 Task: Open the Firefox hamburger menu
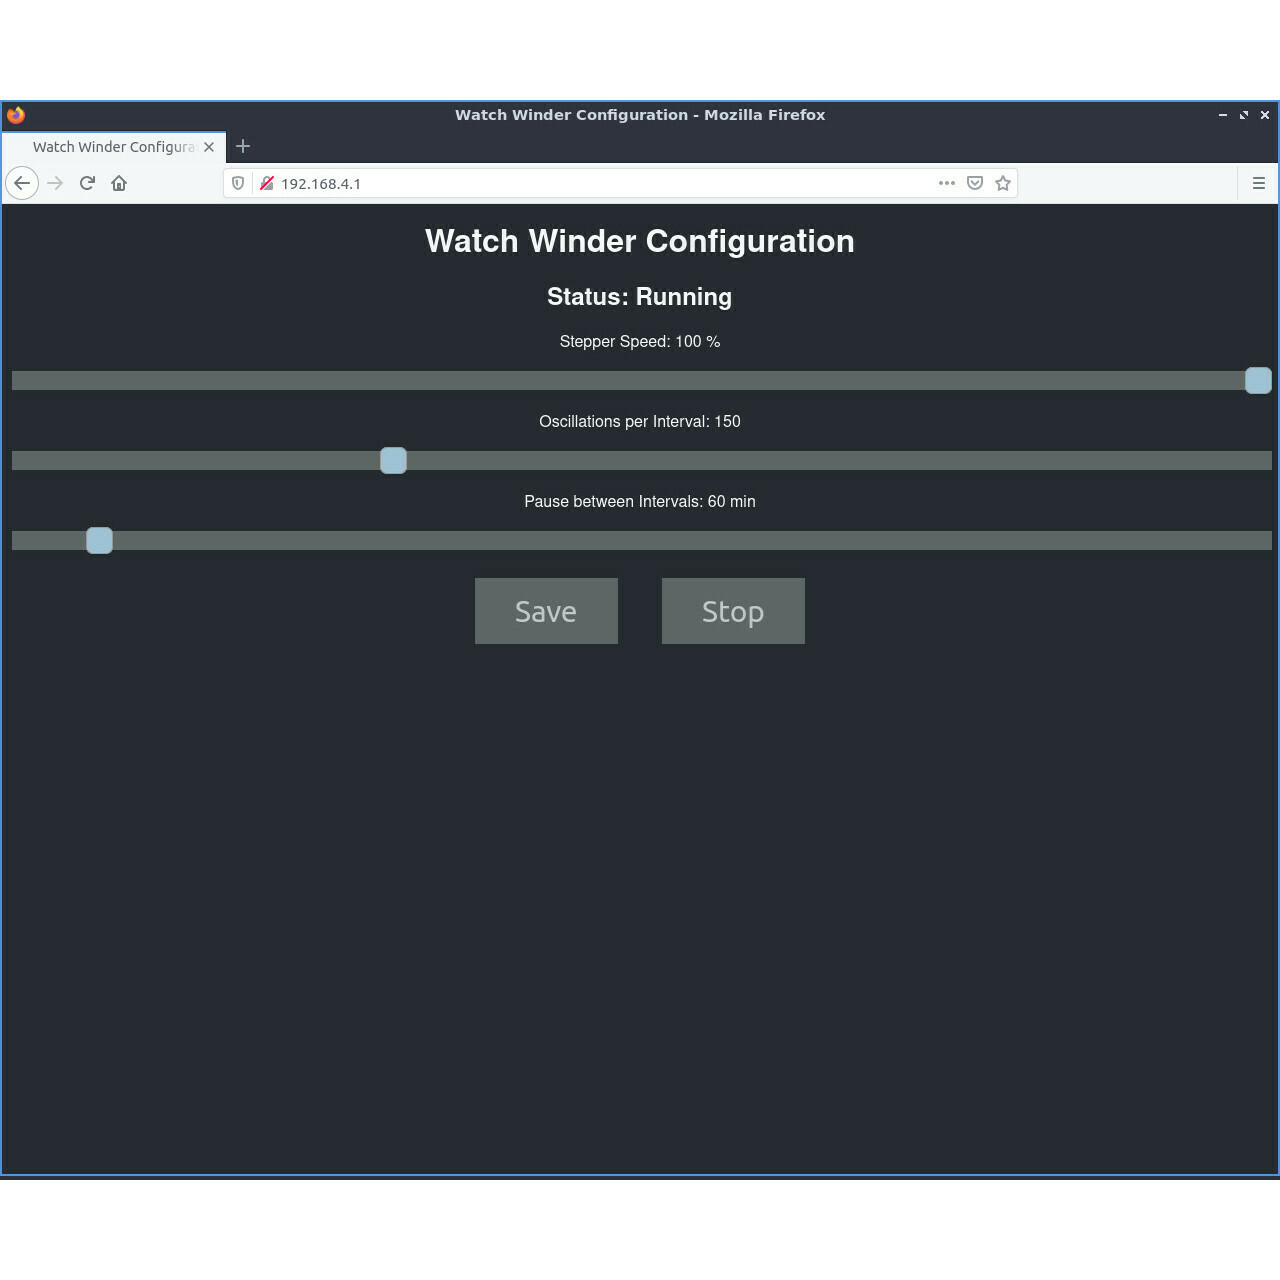pyautogui.click(x=1259, y=183)
